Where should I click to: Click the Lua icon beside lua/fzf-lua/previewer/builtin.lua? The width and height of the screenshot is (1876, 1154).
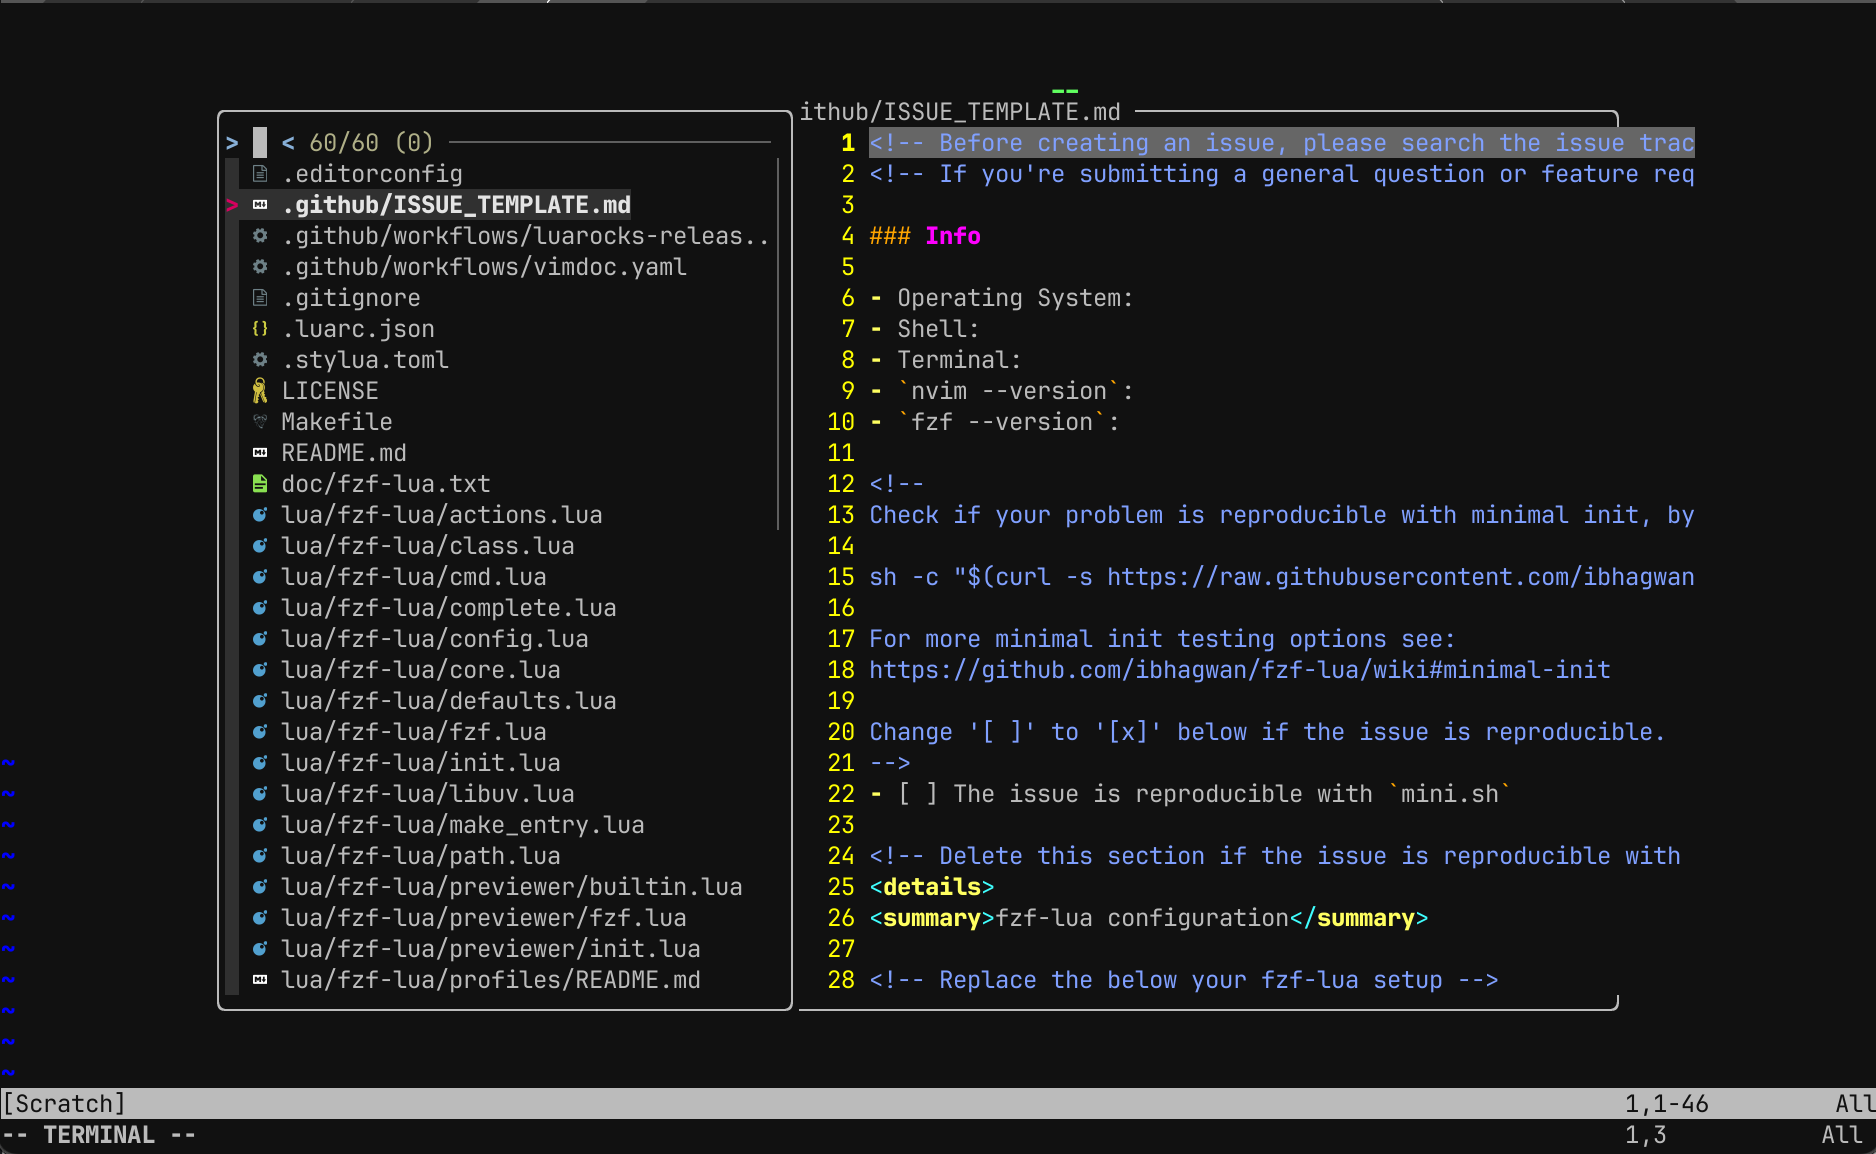coord(260,886)
